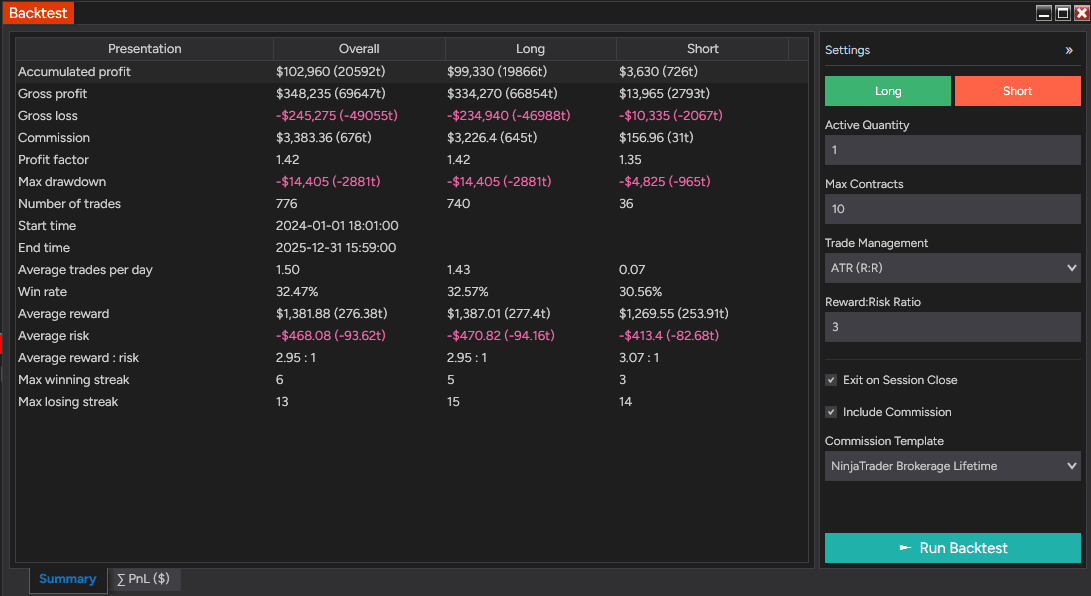Open the ∑ PnL ($) tab
The height and width of the screenshot is (596, 1091).
click(x=144, y=579)
